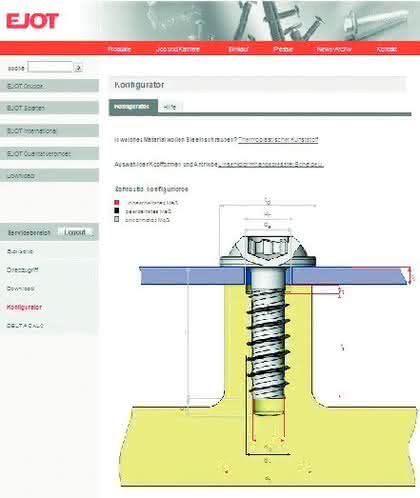420x498 pixels.
Task: Focus the Suche search field
Action: (50, 67)
